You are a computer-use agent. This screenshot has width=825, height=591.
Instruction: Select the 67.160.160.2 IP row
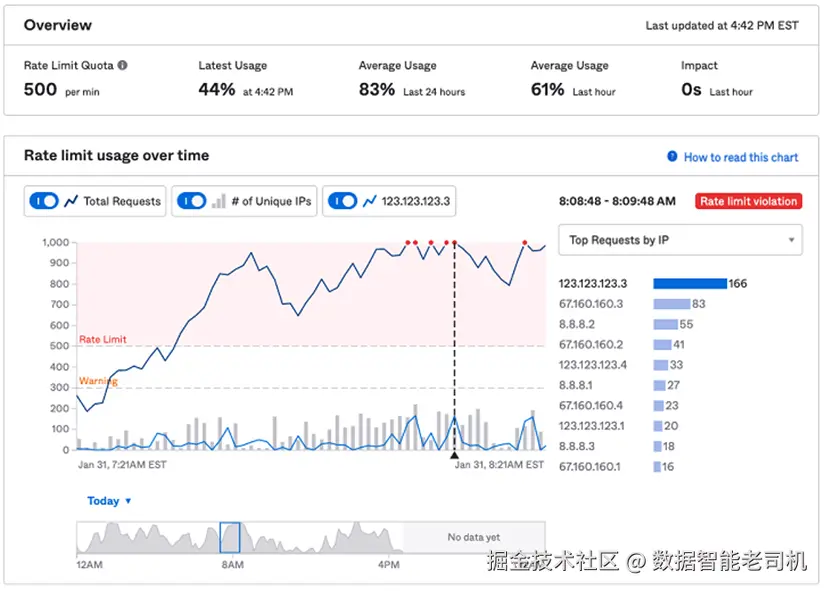pos(622,345)
